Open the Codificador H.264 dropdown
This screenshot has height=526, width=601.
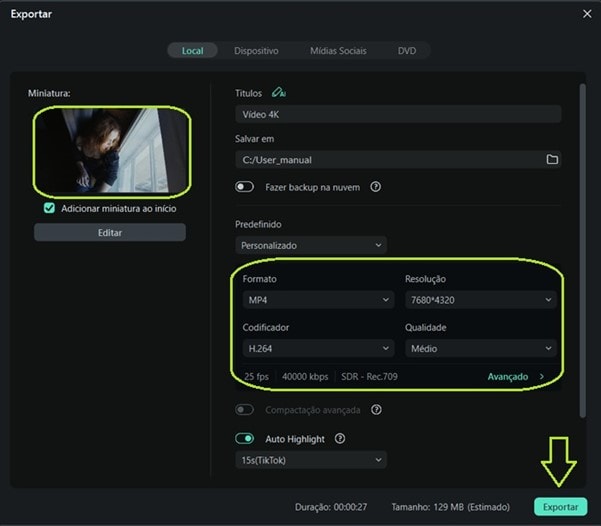coord(318,348)
